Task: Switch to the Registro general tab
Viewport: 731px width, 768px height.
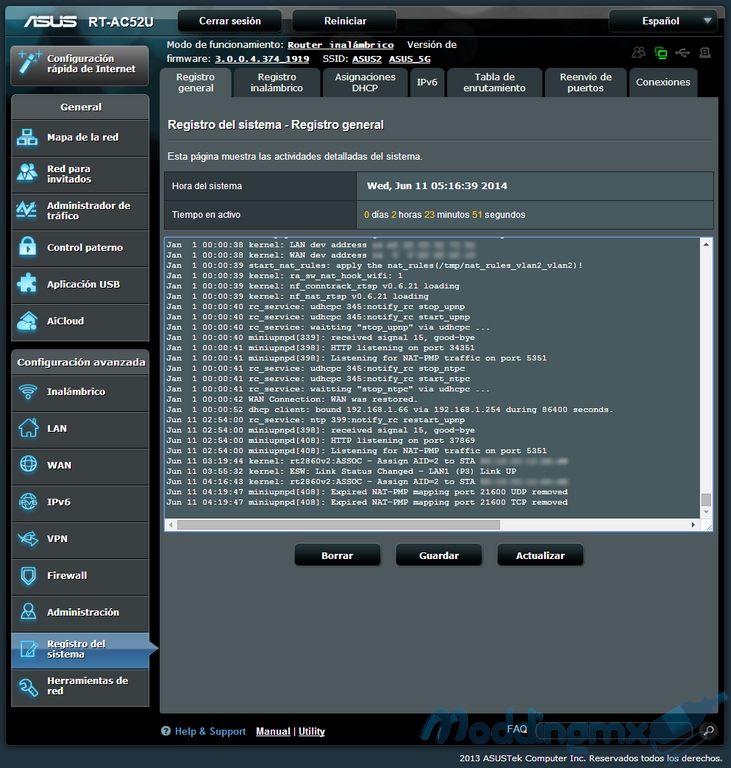Action: pos(195,82)
